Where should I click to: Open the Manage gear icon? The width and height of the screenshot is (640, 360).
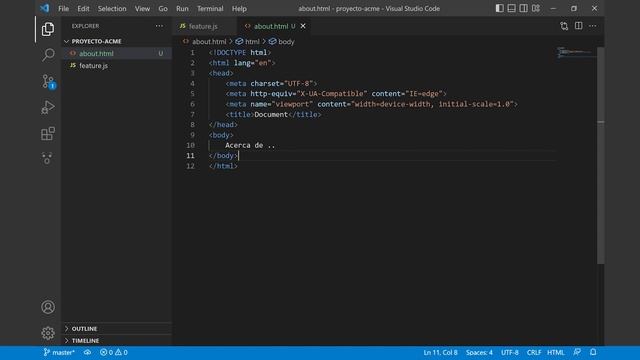[48, 333]
